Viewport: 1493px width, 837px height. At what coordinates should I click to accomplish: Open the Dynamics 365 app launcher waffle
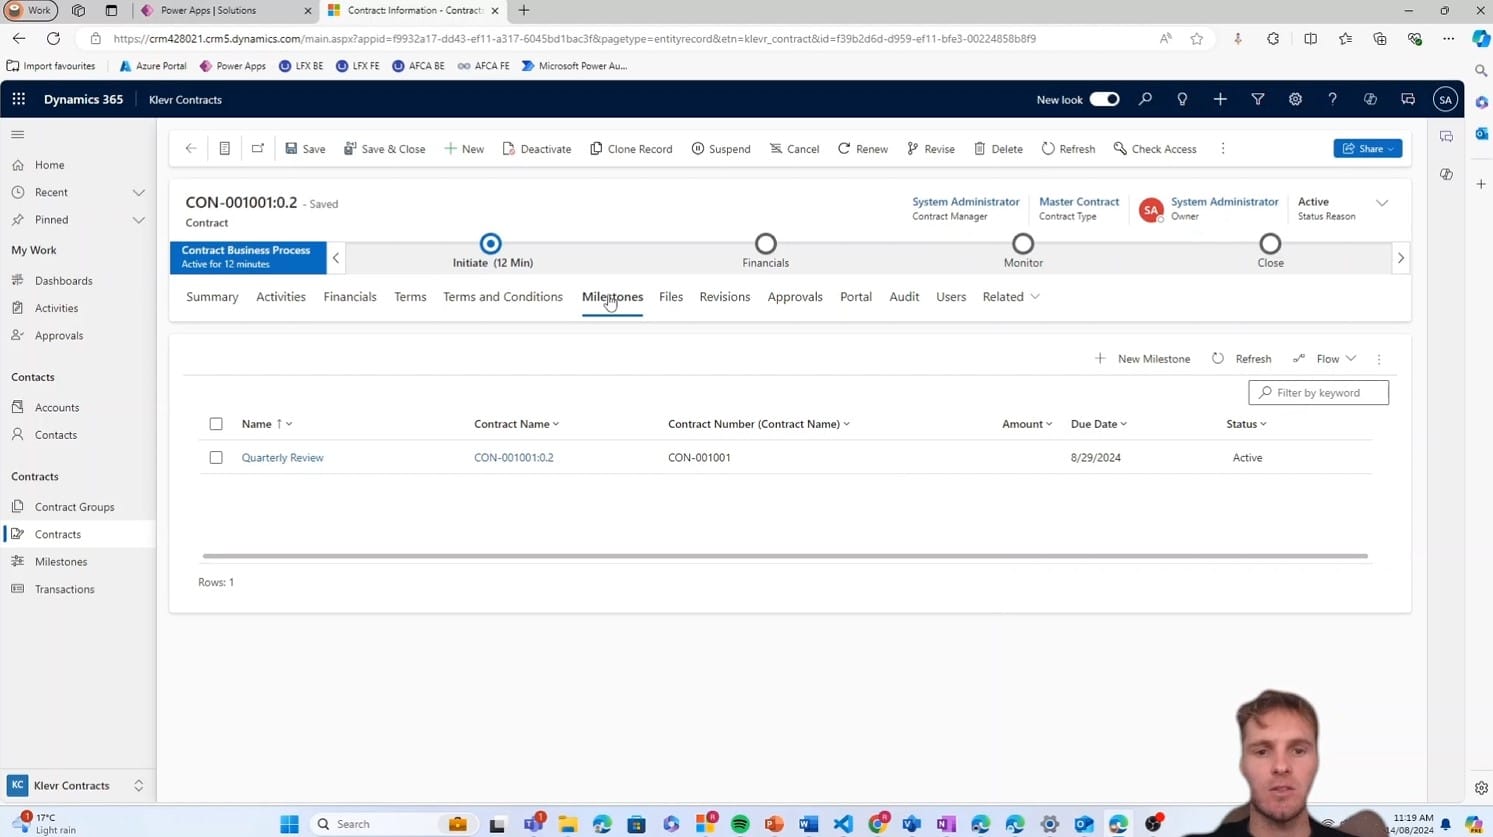coord(19,100)
